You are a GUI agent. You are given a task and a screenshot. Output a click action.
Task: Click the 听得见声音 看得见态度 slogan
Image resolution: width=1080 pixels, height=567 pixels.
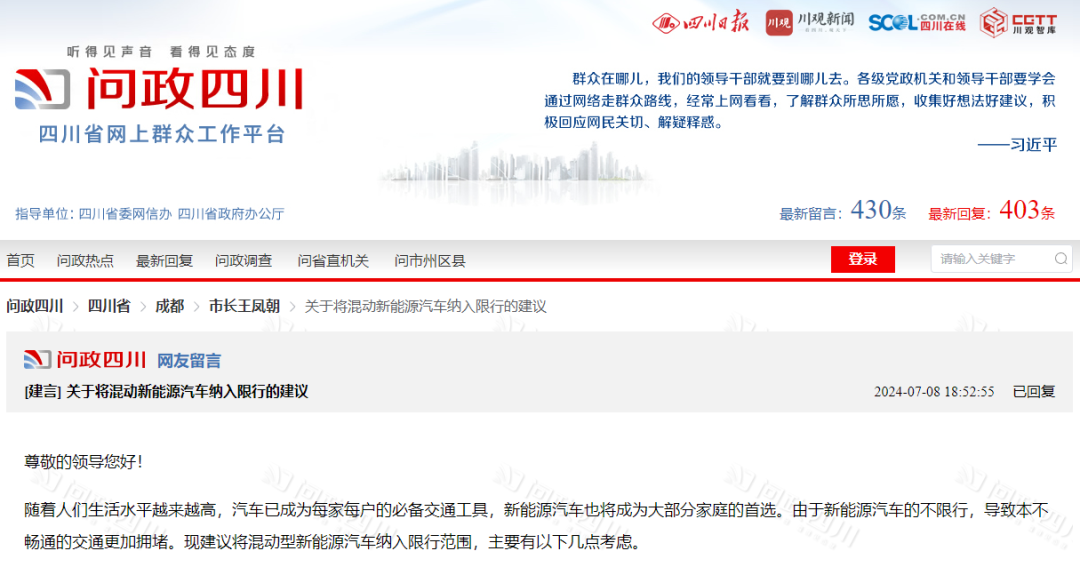tap(161, 52)
